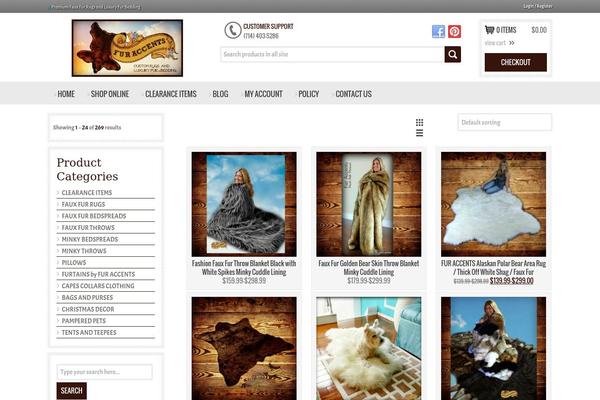Switch to list view layout

coord(419,133)
